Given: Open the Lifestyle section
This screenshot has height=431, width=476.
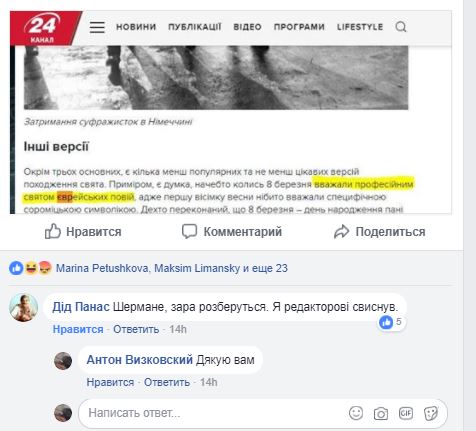Looking at the screenshot, I should pos(360,27).
